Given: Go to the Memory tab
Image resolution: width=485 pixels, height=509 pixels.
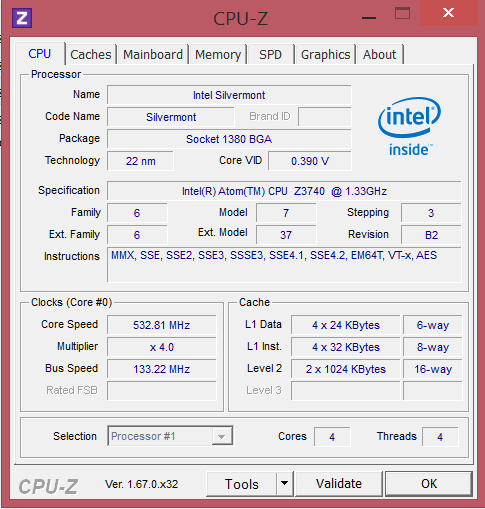Looking at the screenshot, I should tap(218, 54).
